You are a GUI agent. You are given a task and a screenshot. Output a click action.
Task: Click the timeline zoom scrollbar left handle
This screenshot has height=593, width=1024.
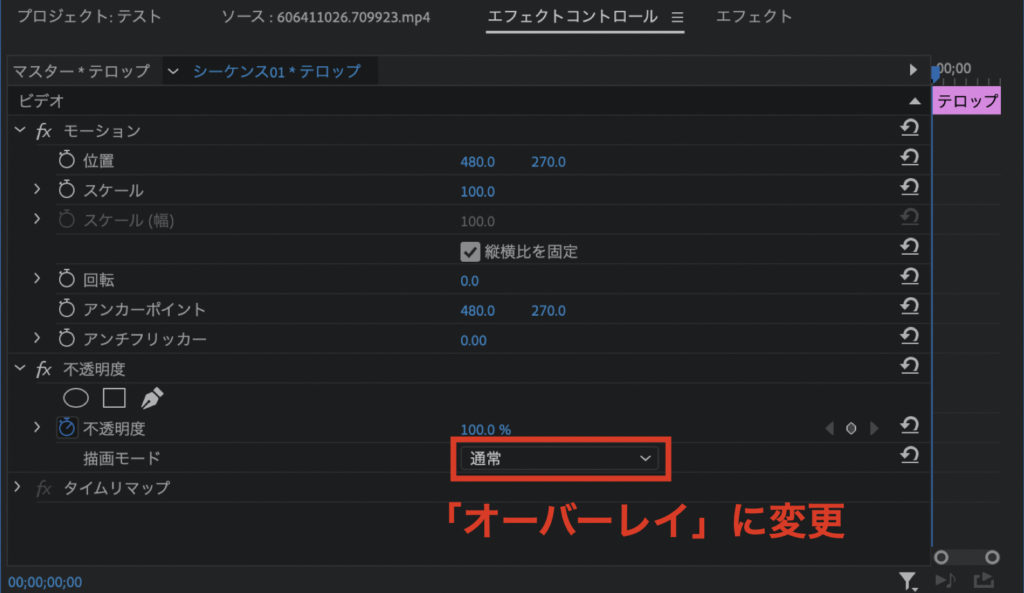click(941, 557)
